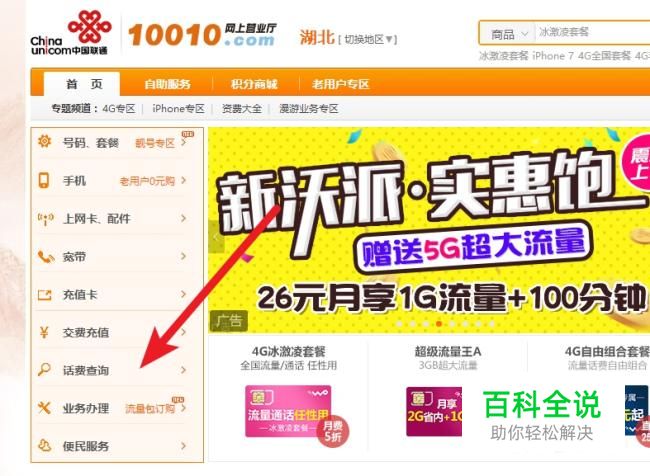The width and height of the screenshot is (650, 476).
Task: Open the 老用户0元购 link
Action: point(147,181)
